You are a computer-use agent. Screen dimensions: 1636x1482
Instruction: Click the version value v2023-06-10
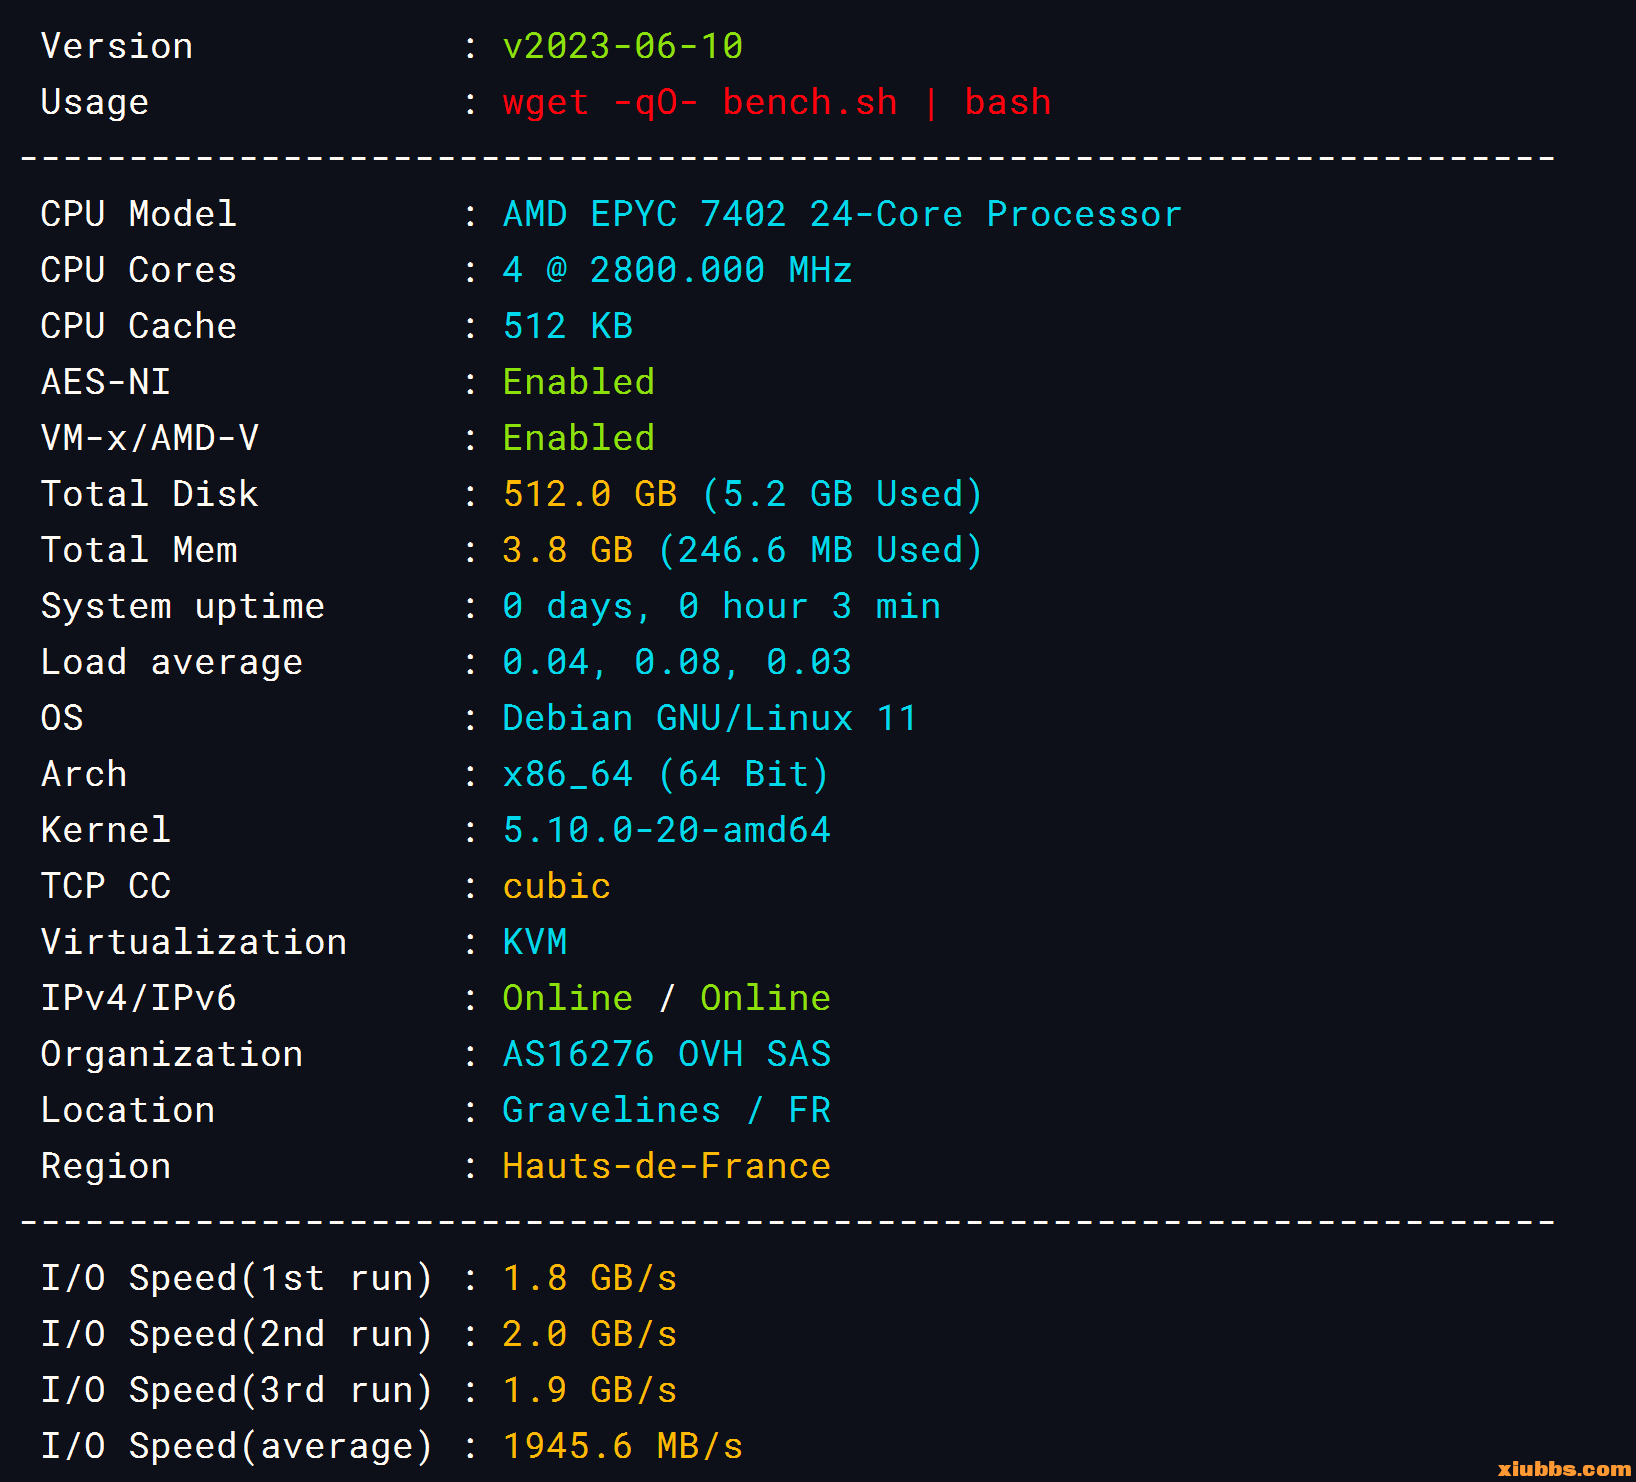pos(622,46)
